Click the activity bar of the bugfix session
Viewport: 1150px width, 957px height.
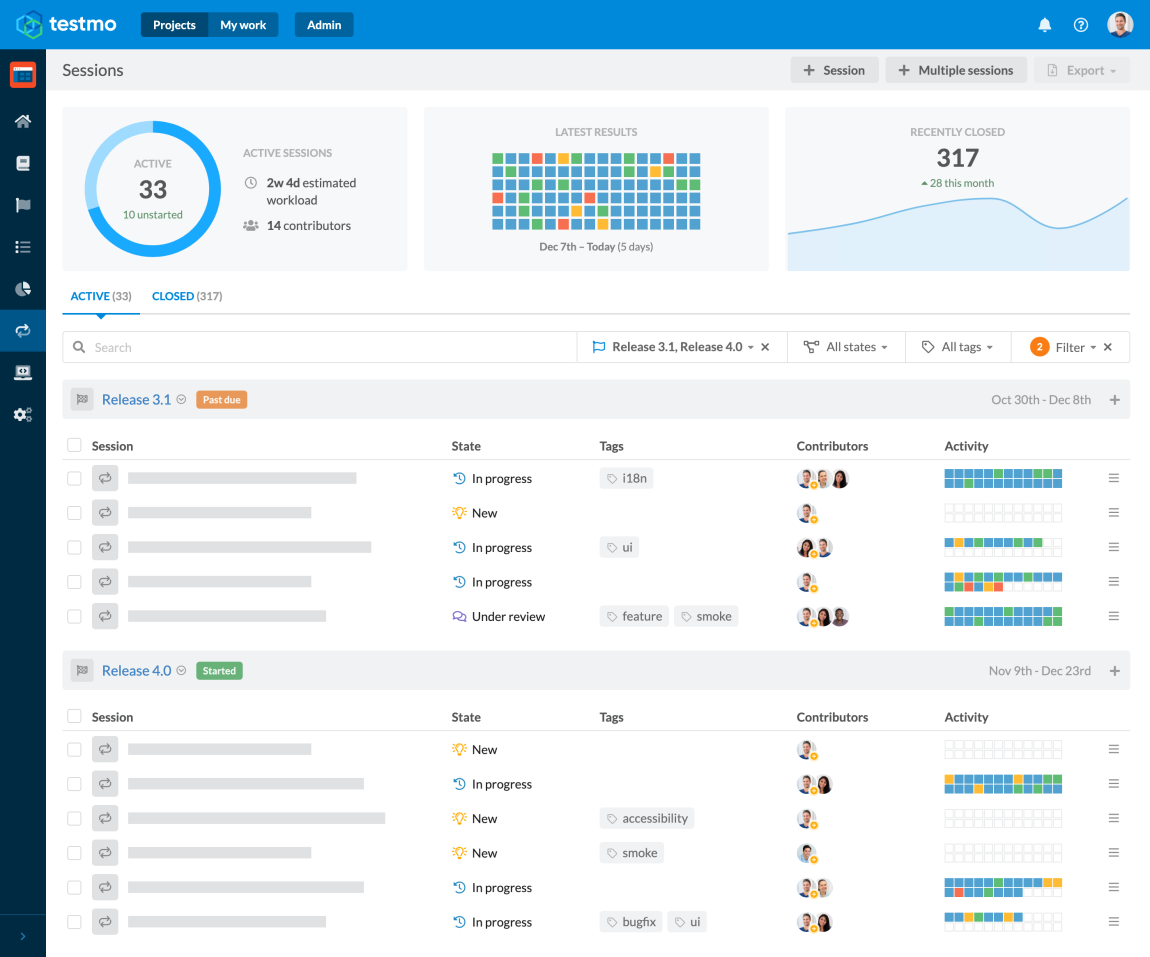[1003, 922]
